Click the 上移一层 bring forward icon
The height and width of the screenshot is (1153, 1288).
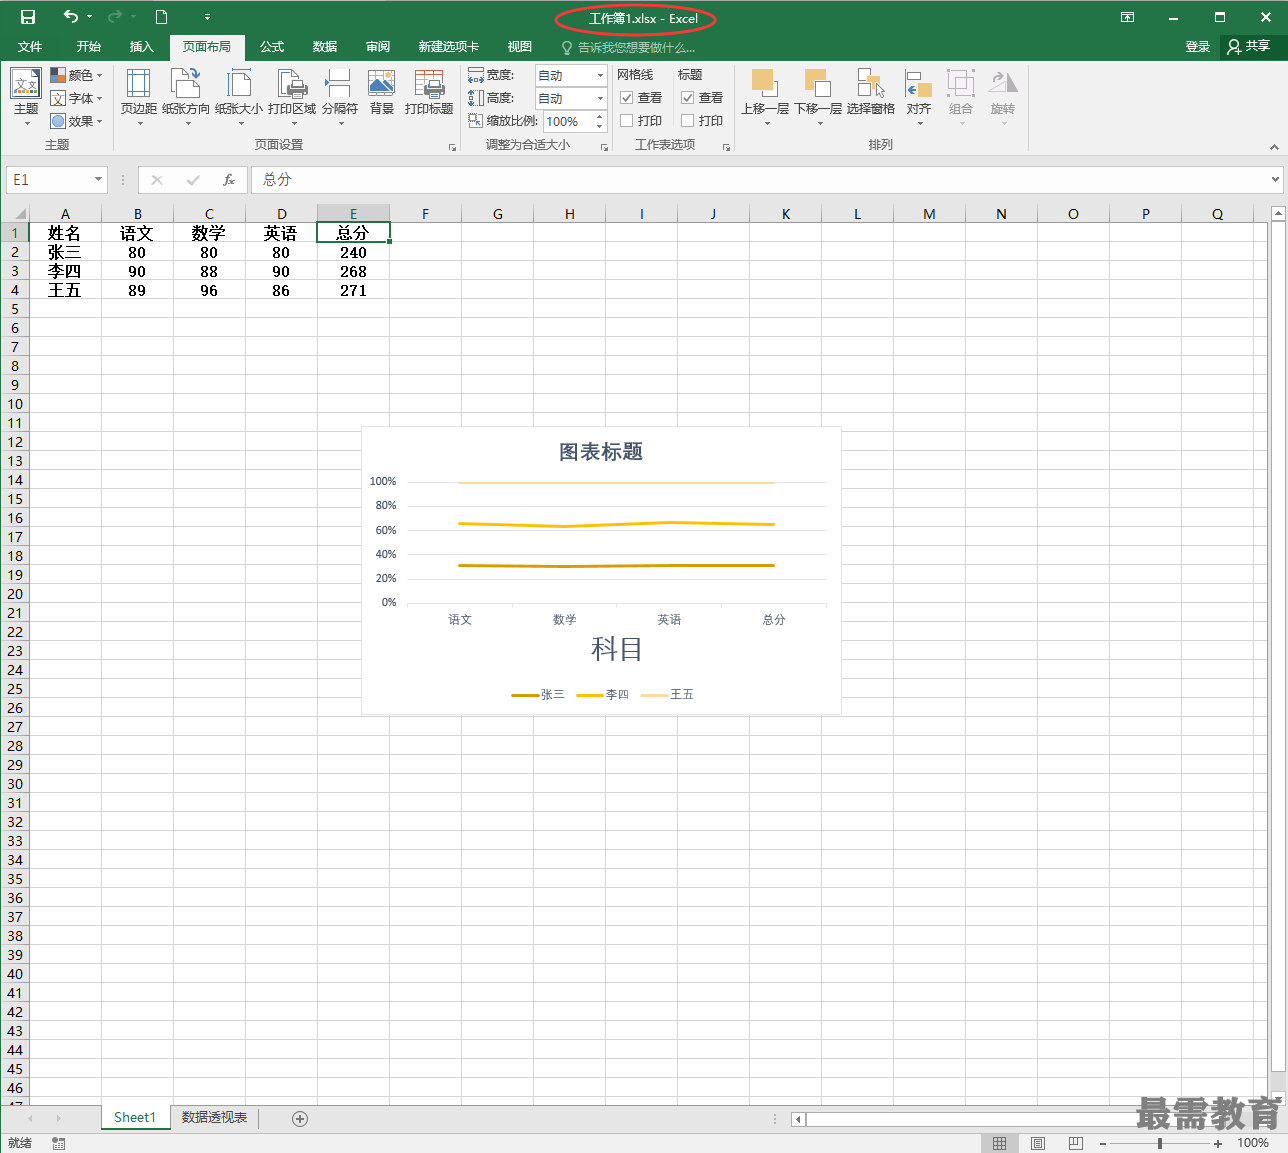point(764,83)
